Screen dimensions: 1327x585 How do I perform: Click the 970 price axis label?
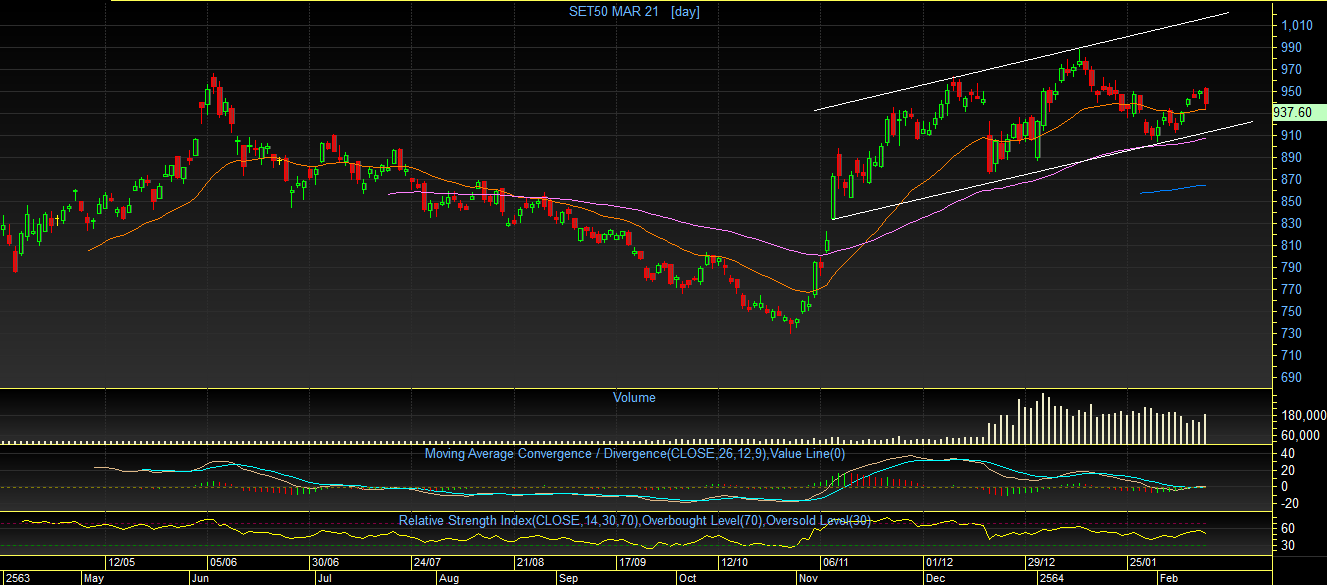1291,69
